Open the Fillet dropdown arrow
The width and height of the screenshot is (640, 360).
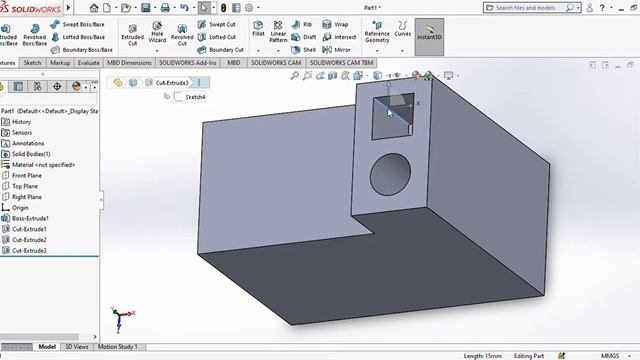coord(258,51)
